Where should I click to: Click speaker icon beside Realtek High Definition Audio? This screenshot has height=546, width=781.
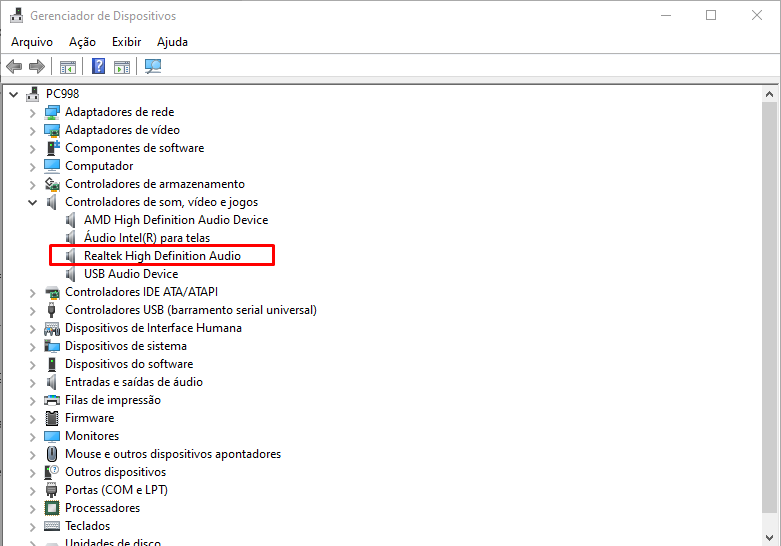(x=71, y=256)
